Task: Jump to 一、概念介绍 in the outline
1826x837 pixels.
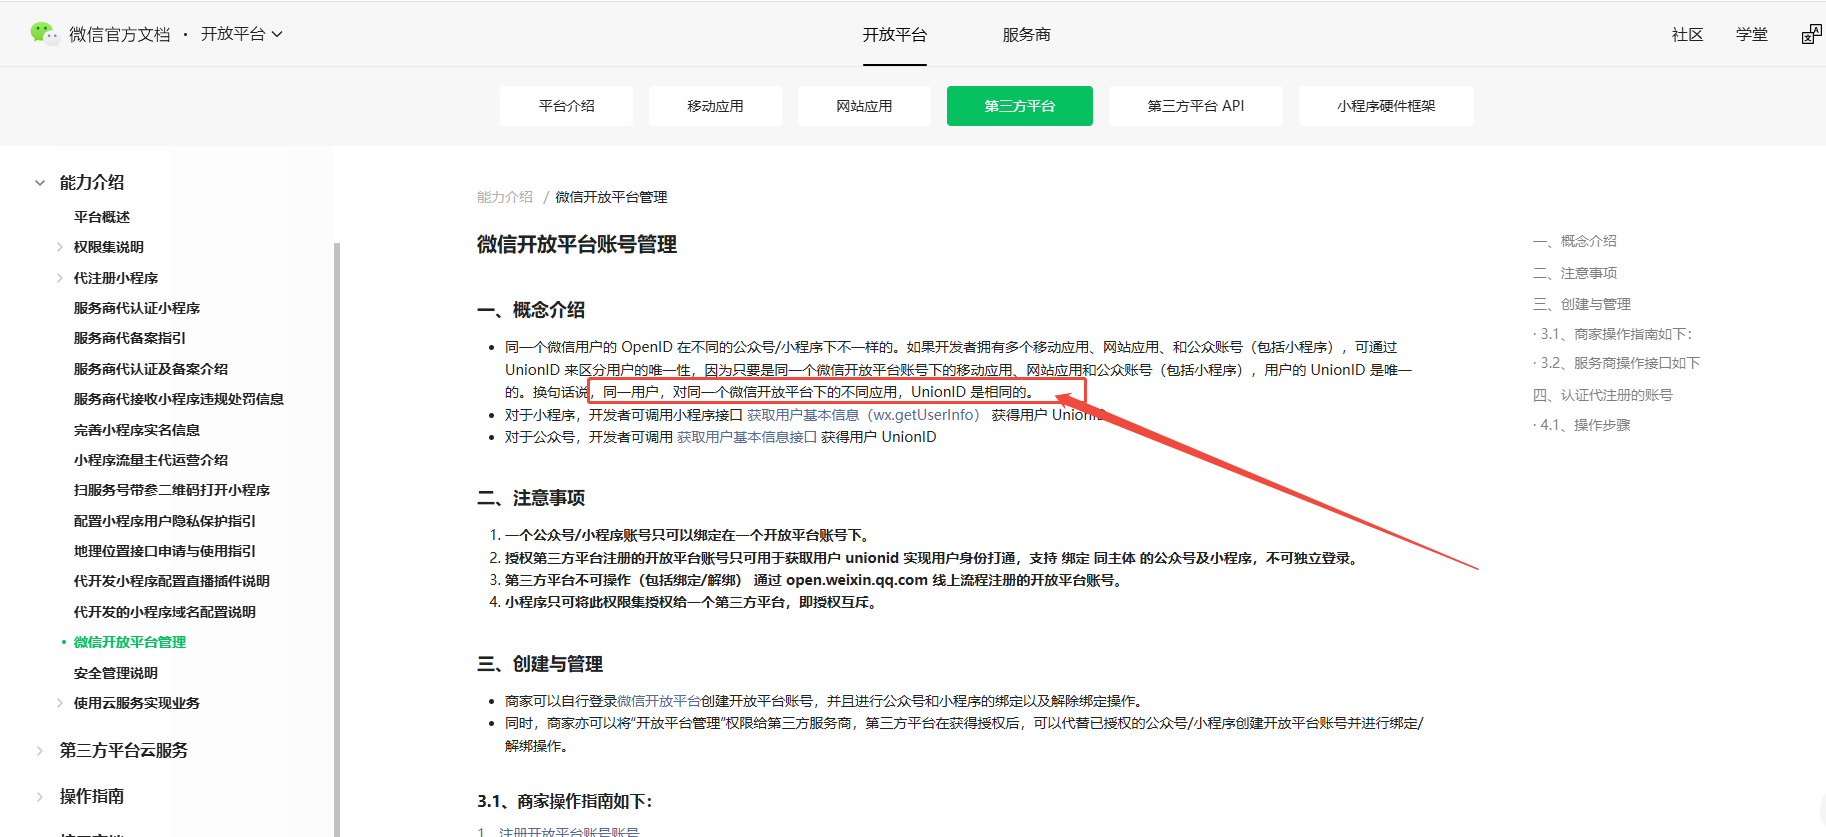Action: (1575, 241)
